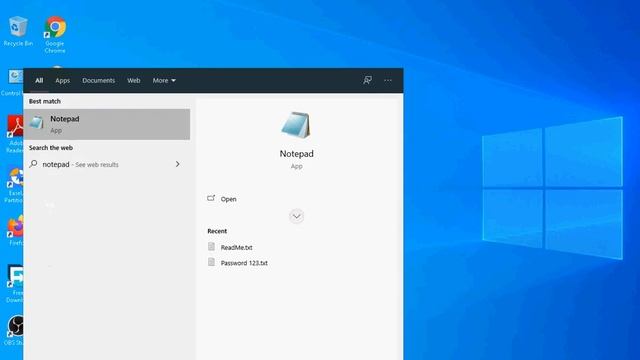Viewport: 640px width, 360px height.
Task: Expand more Notepad actions with the chevron
Action: (296, 216)
